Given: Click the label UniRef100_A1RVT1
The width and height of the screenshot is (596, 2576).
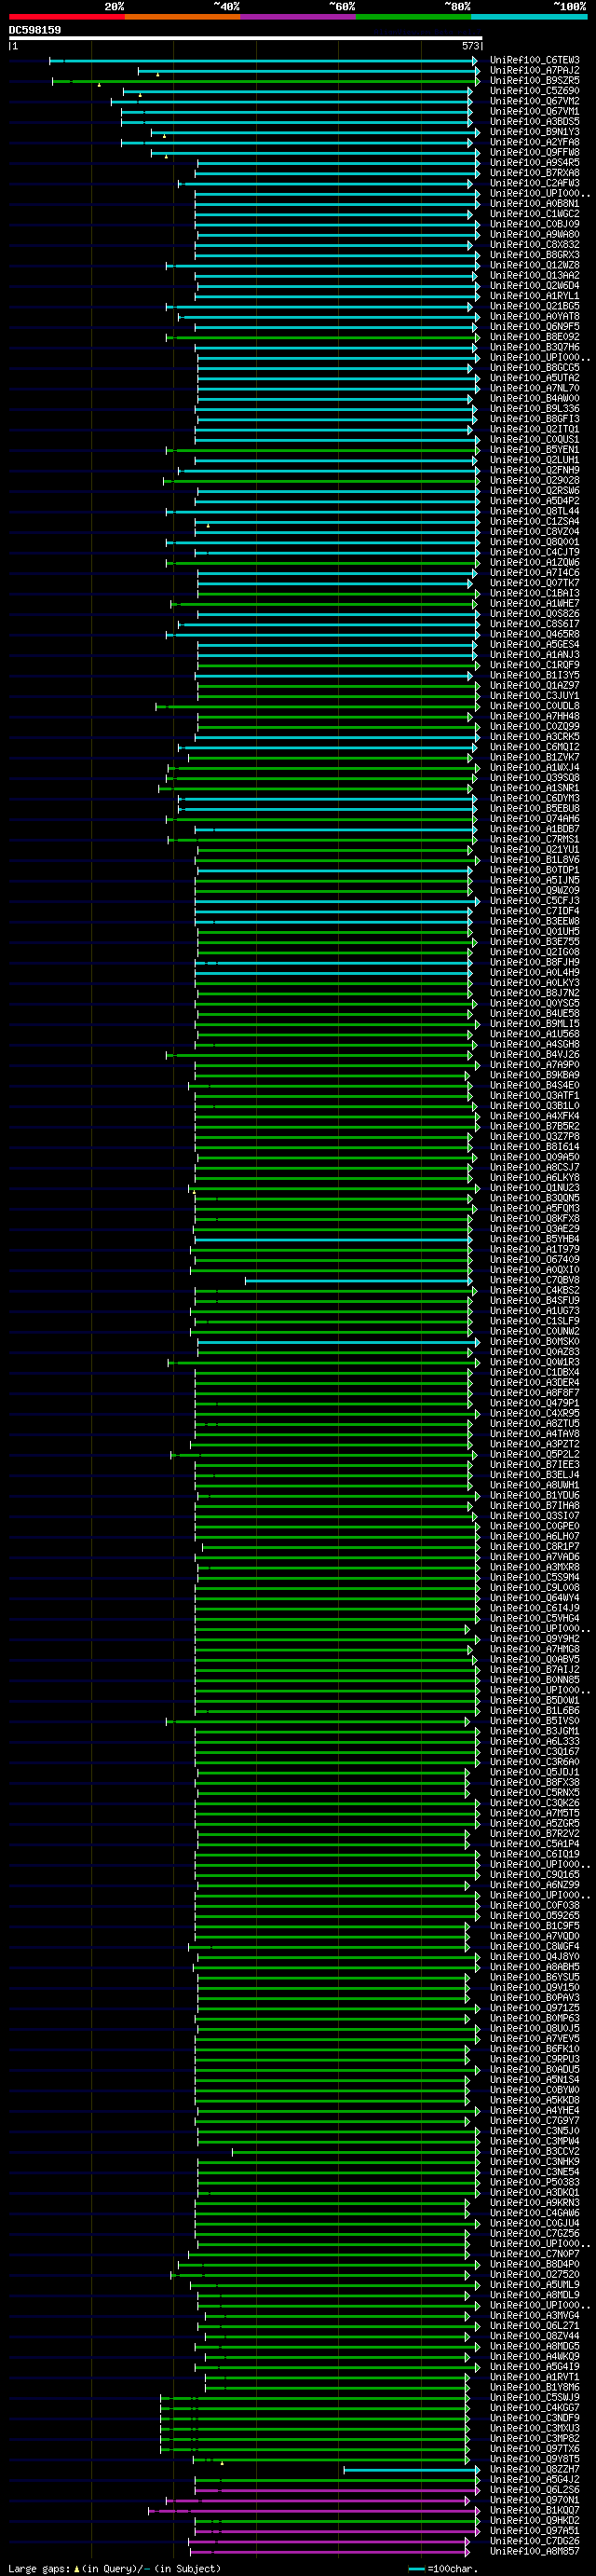Looking at the screenshot, I should (x=534, y=2377).
